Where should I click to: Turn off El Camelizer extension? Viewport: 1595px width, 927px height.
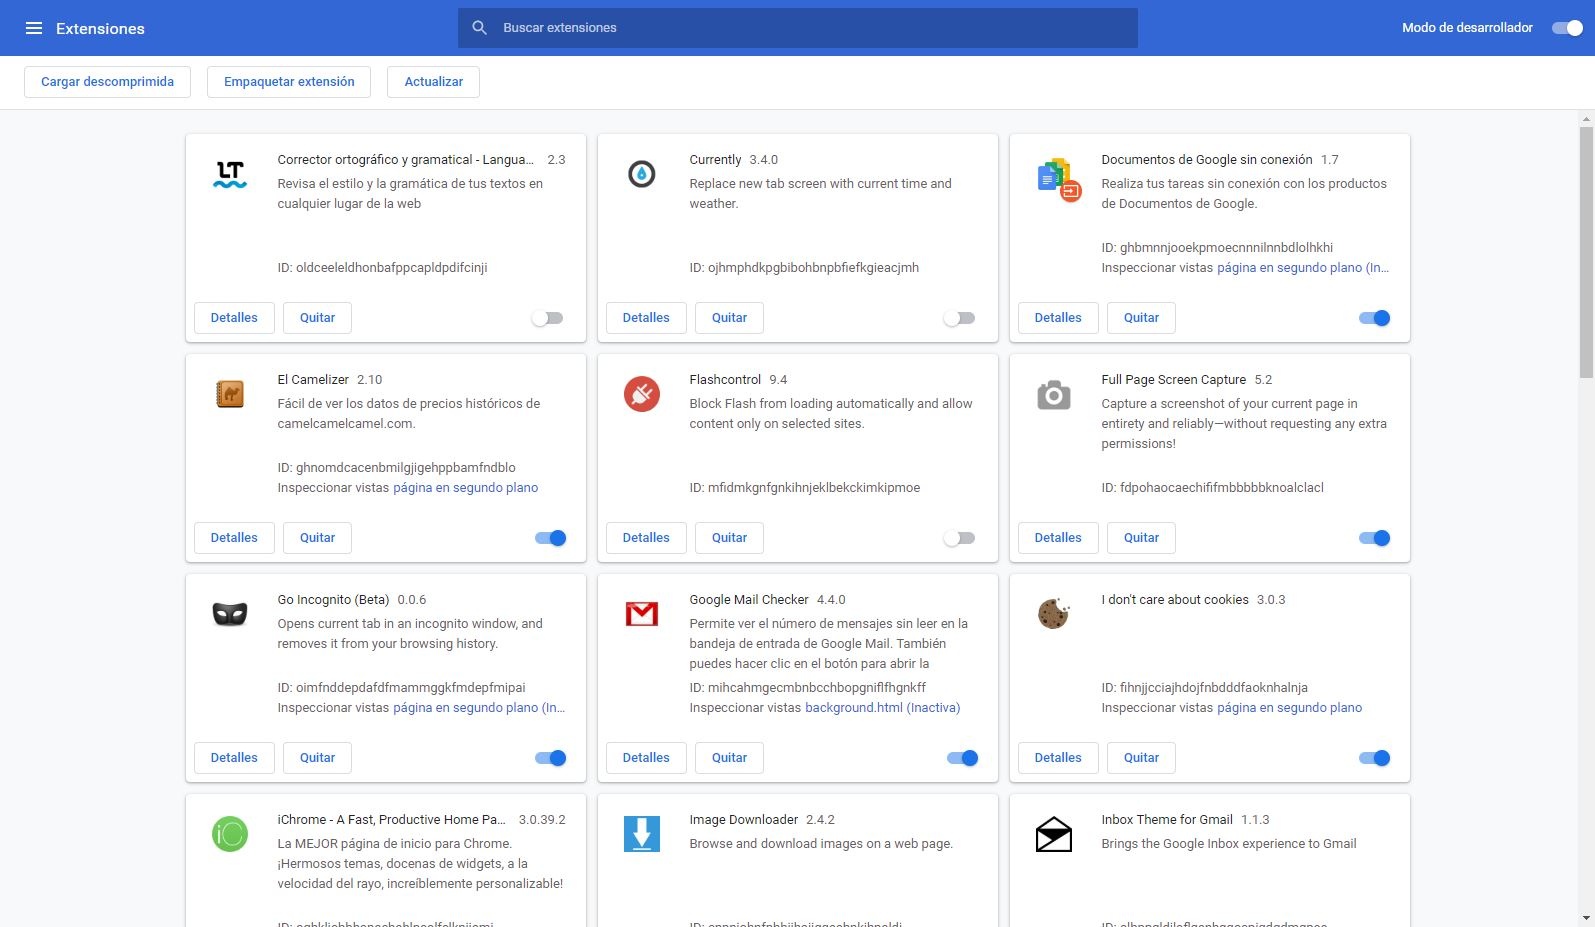click(551, 538)
